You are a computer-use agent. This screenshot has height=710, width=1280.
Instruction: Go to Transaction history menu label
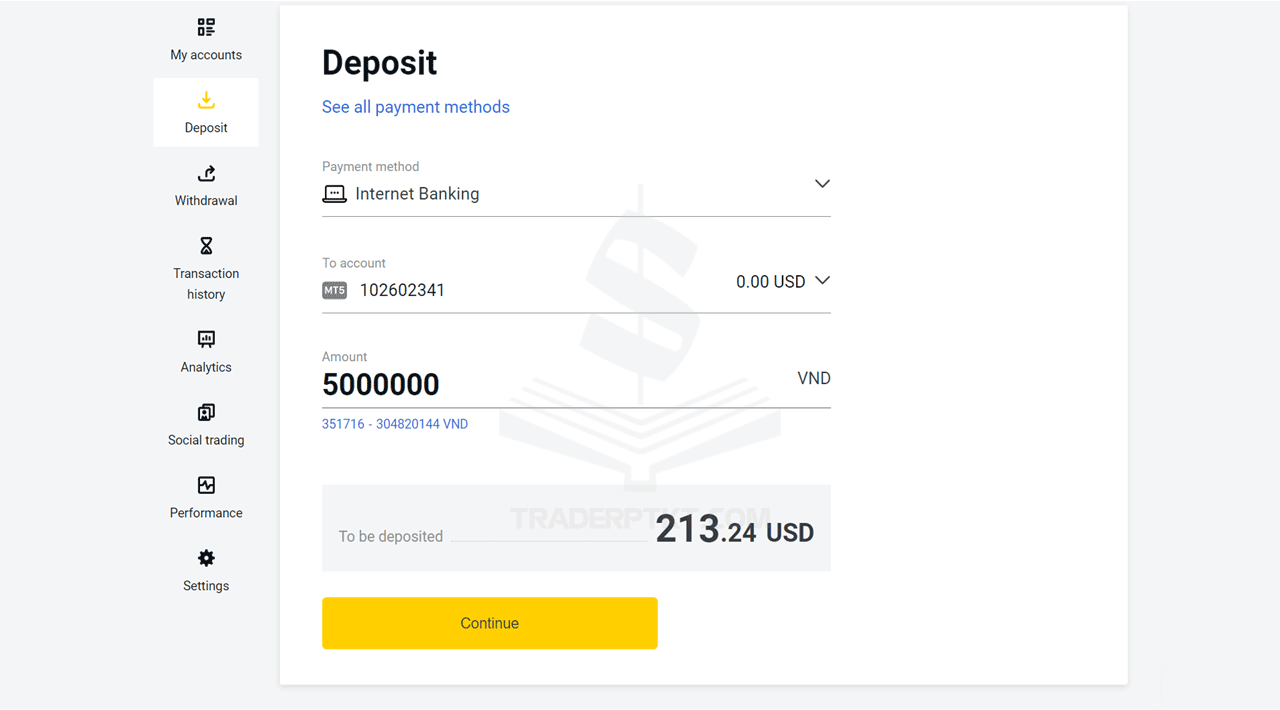coord(206,284)
